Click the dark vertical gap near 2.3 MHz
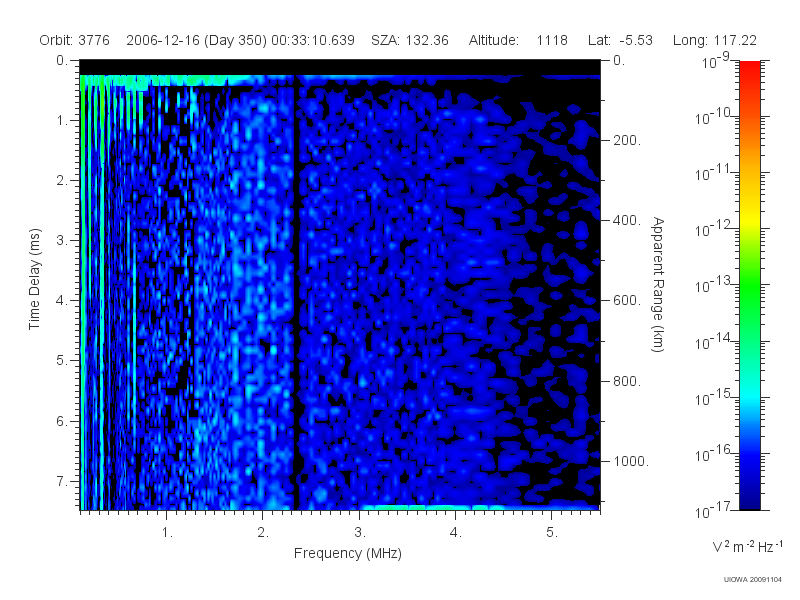 295,293
